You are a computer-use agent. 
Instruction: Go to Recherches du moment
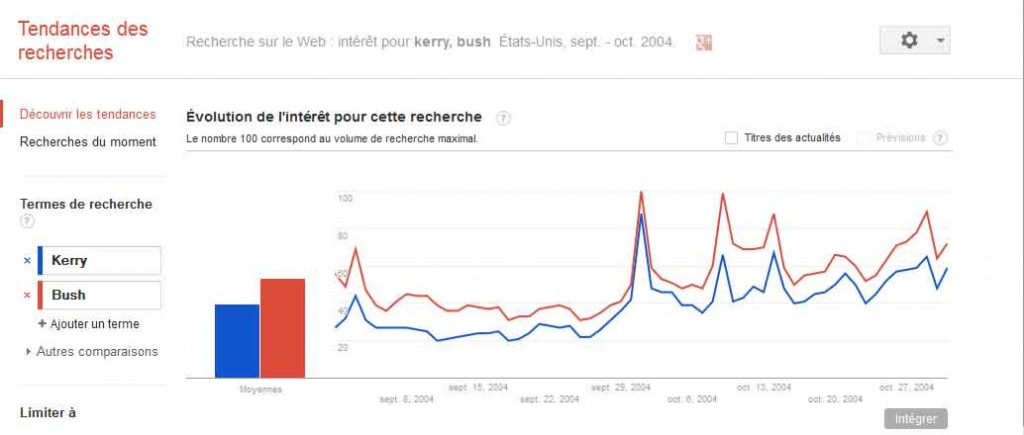coord(88,142)
